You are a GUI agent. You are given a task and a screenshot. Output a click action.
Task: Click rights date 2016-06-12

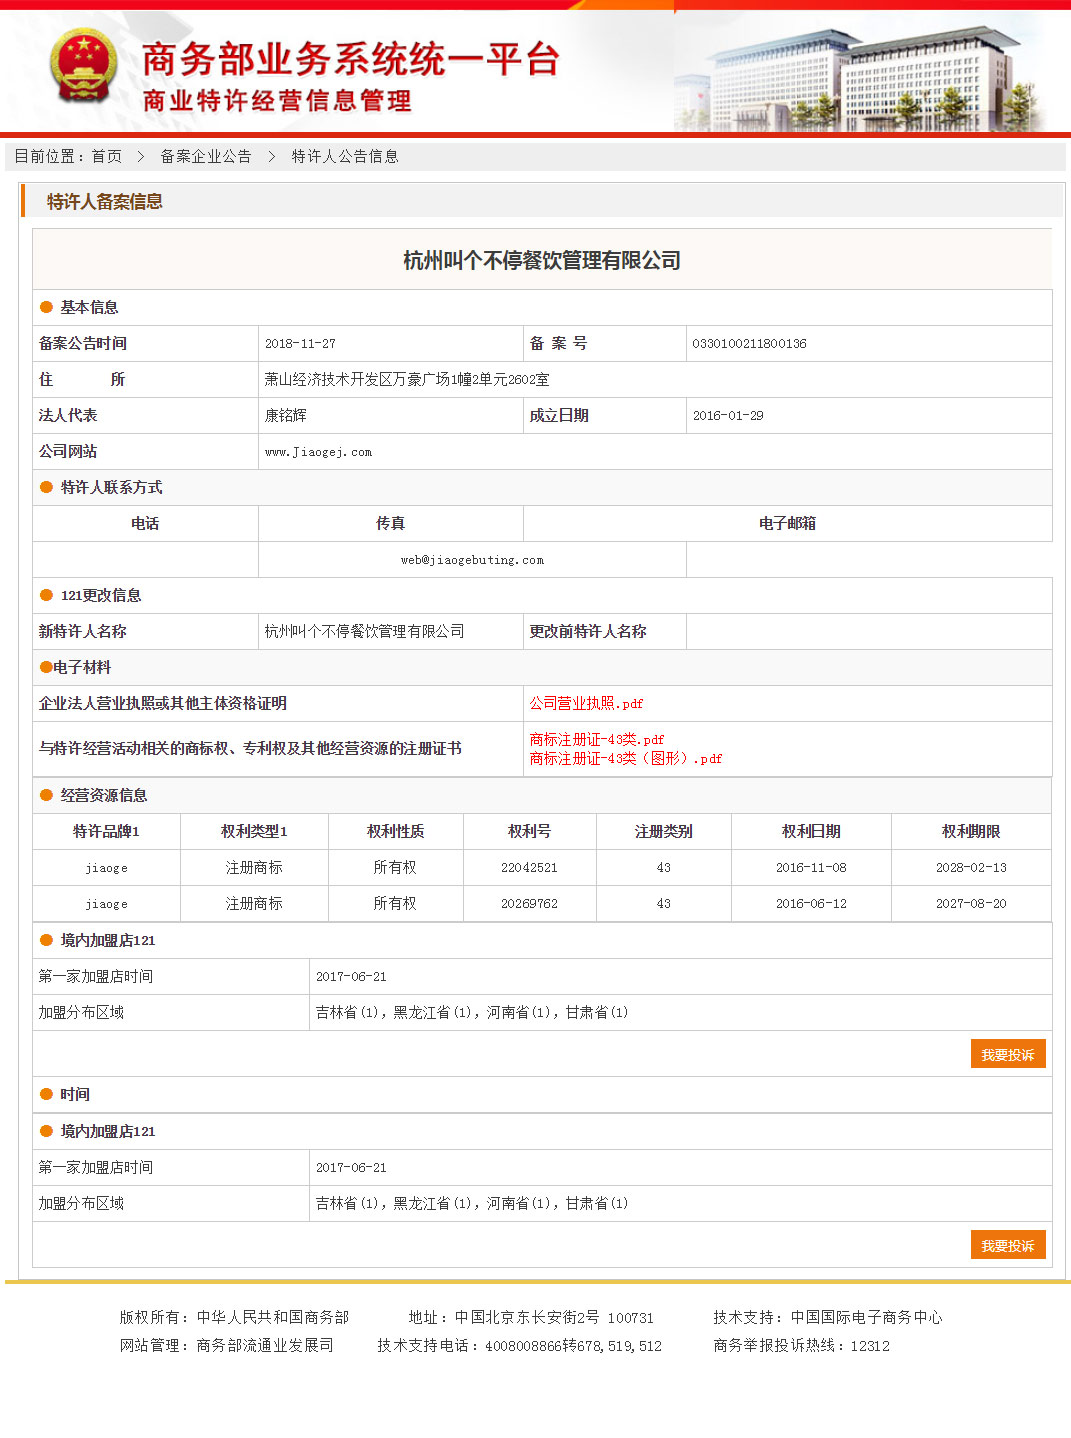811,903
